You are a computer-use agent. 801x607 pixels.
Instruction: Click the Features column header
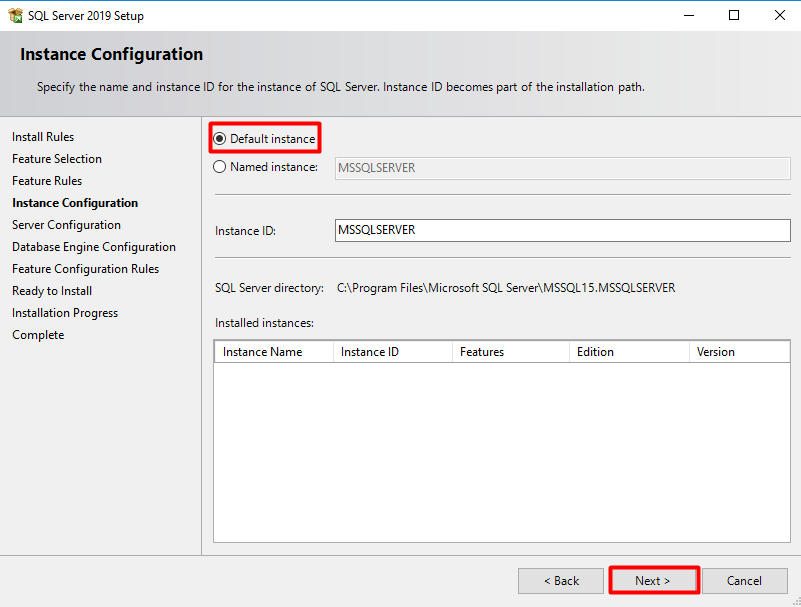(x=511, y=352)
